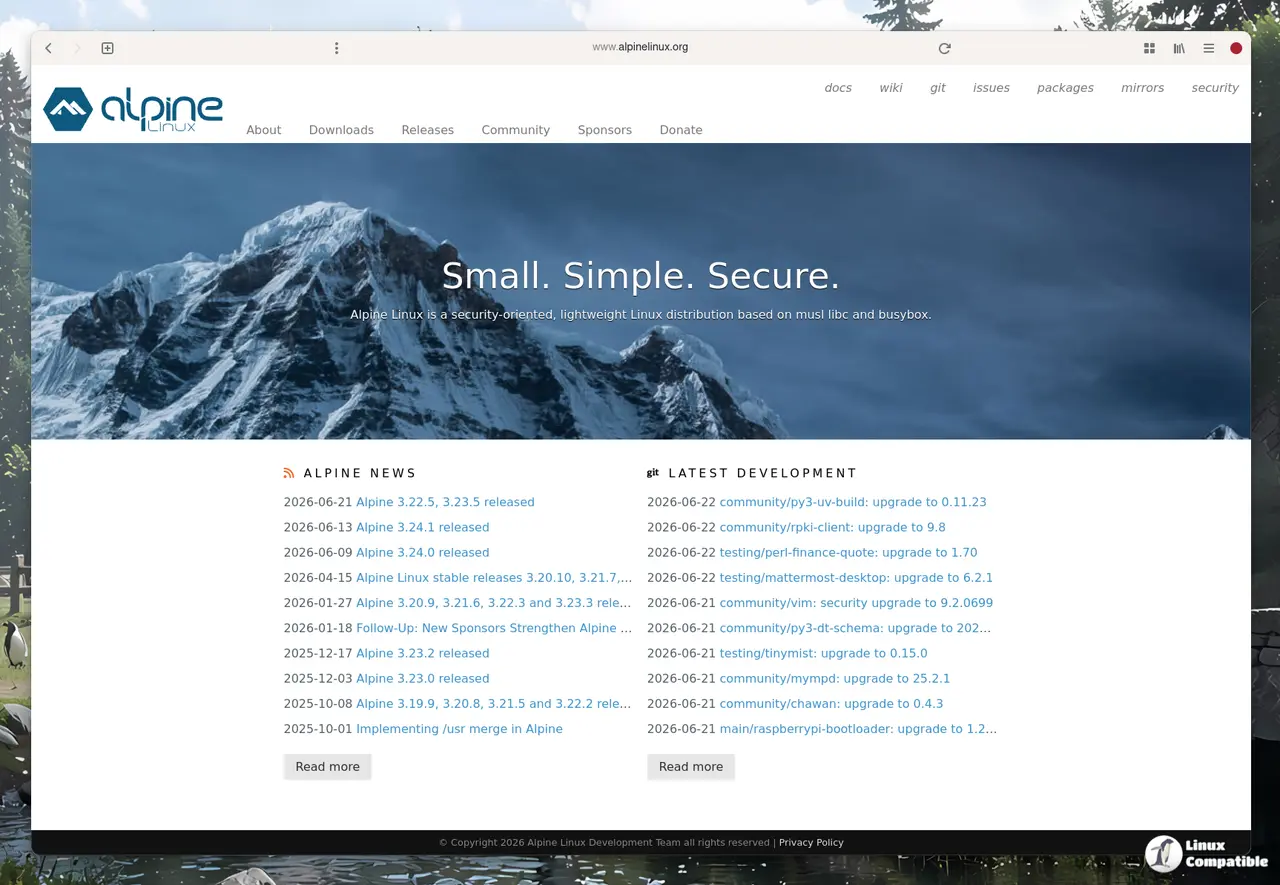Open the vertical three-dot page menu
The image size is (1280, 885).
point(336,48)
